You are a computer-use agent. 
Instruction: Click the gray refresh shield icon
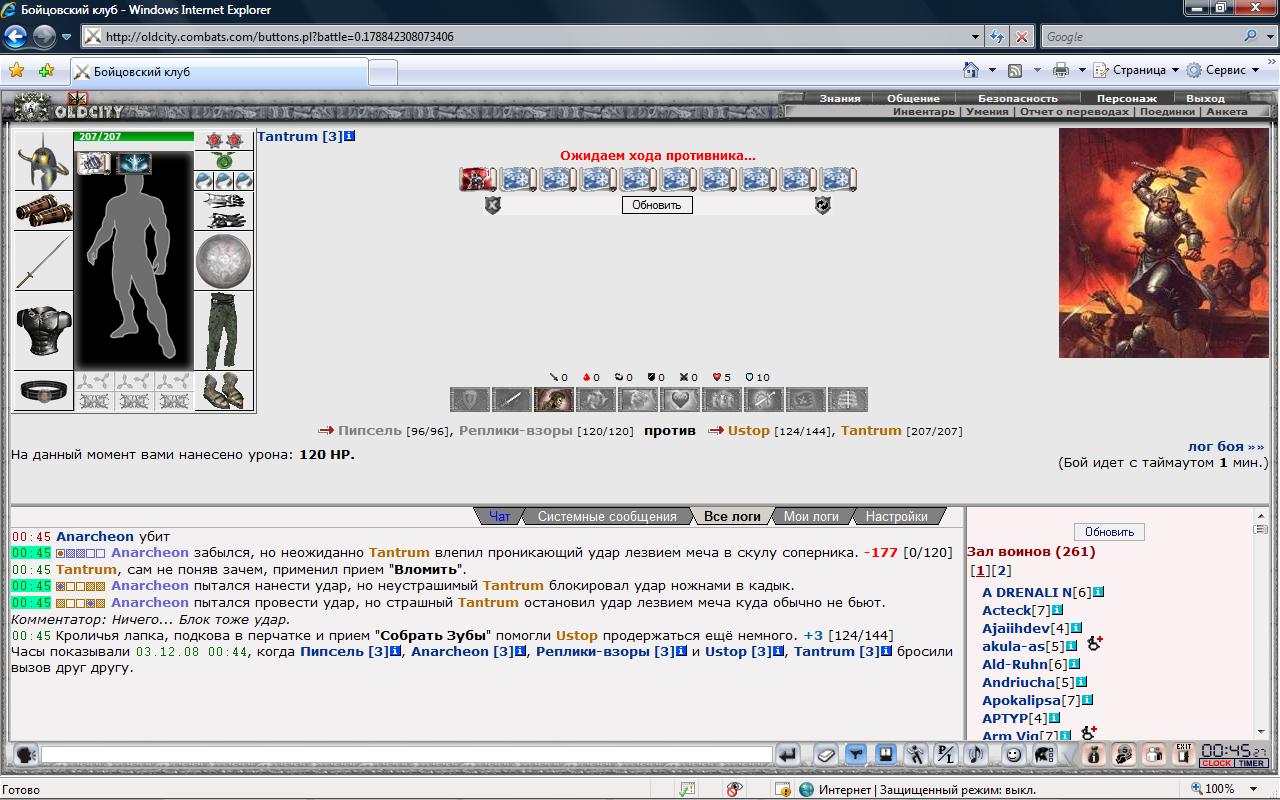click(x=822, y=205)
